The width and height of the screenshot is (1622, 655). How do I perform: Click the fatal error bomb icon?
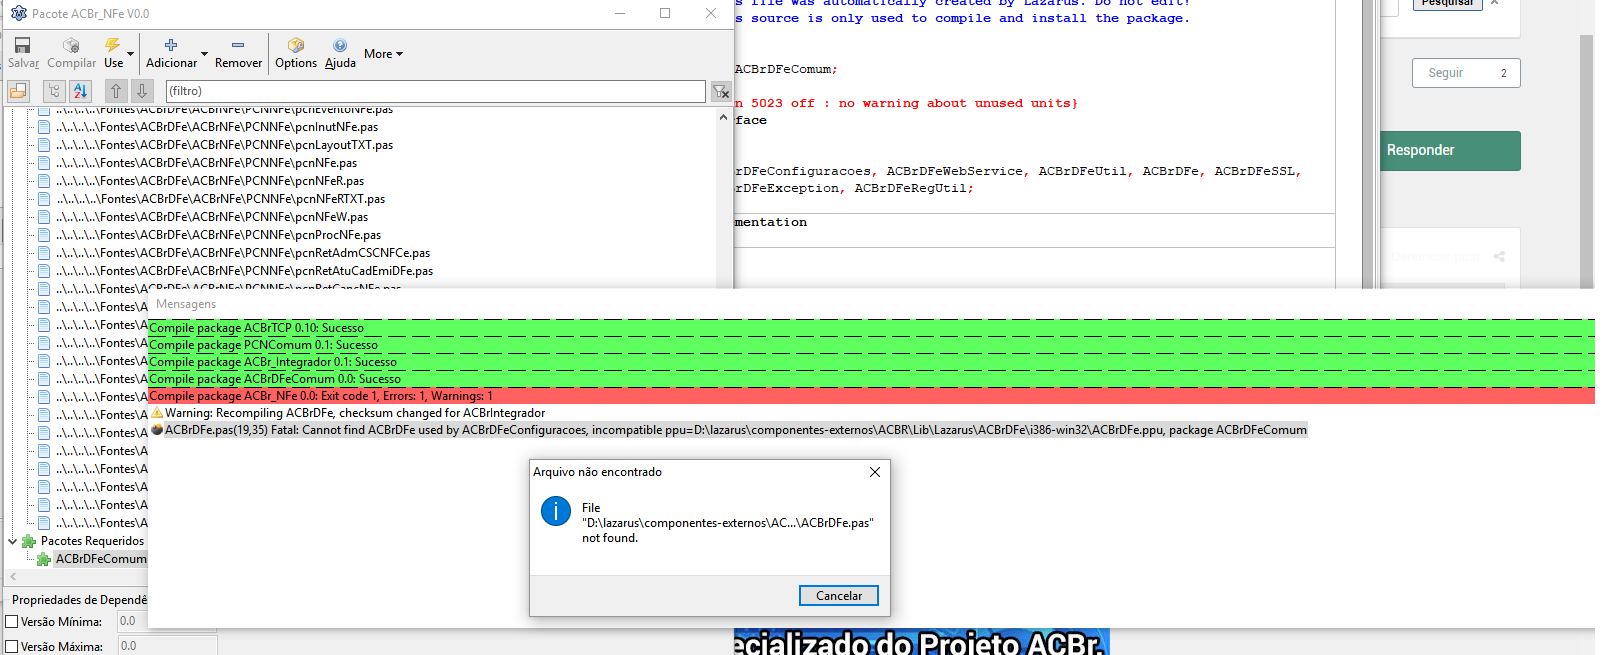pyautogui.click(x=157, y=430)
